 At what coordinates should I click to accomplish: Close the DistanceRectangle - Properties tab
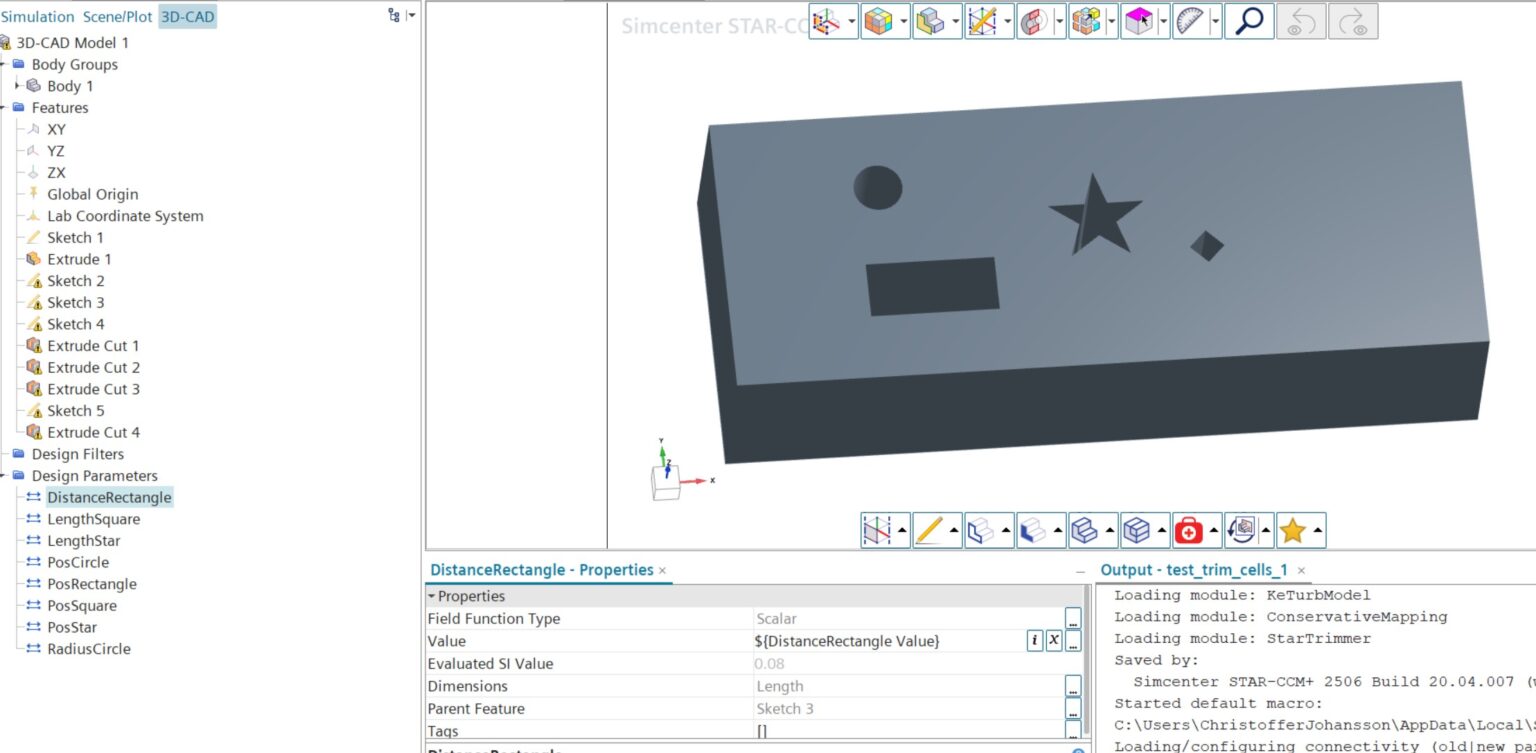(662, 570)
